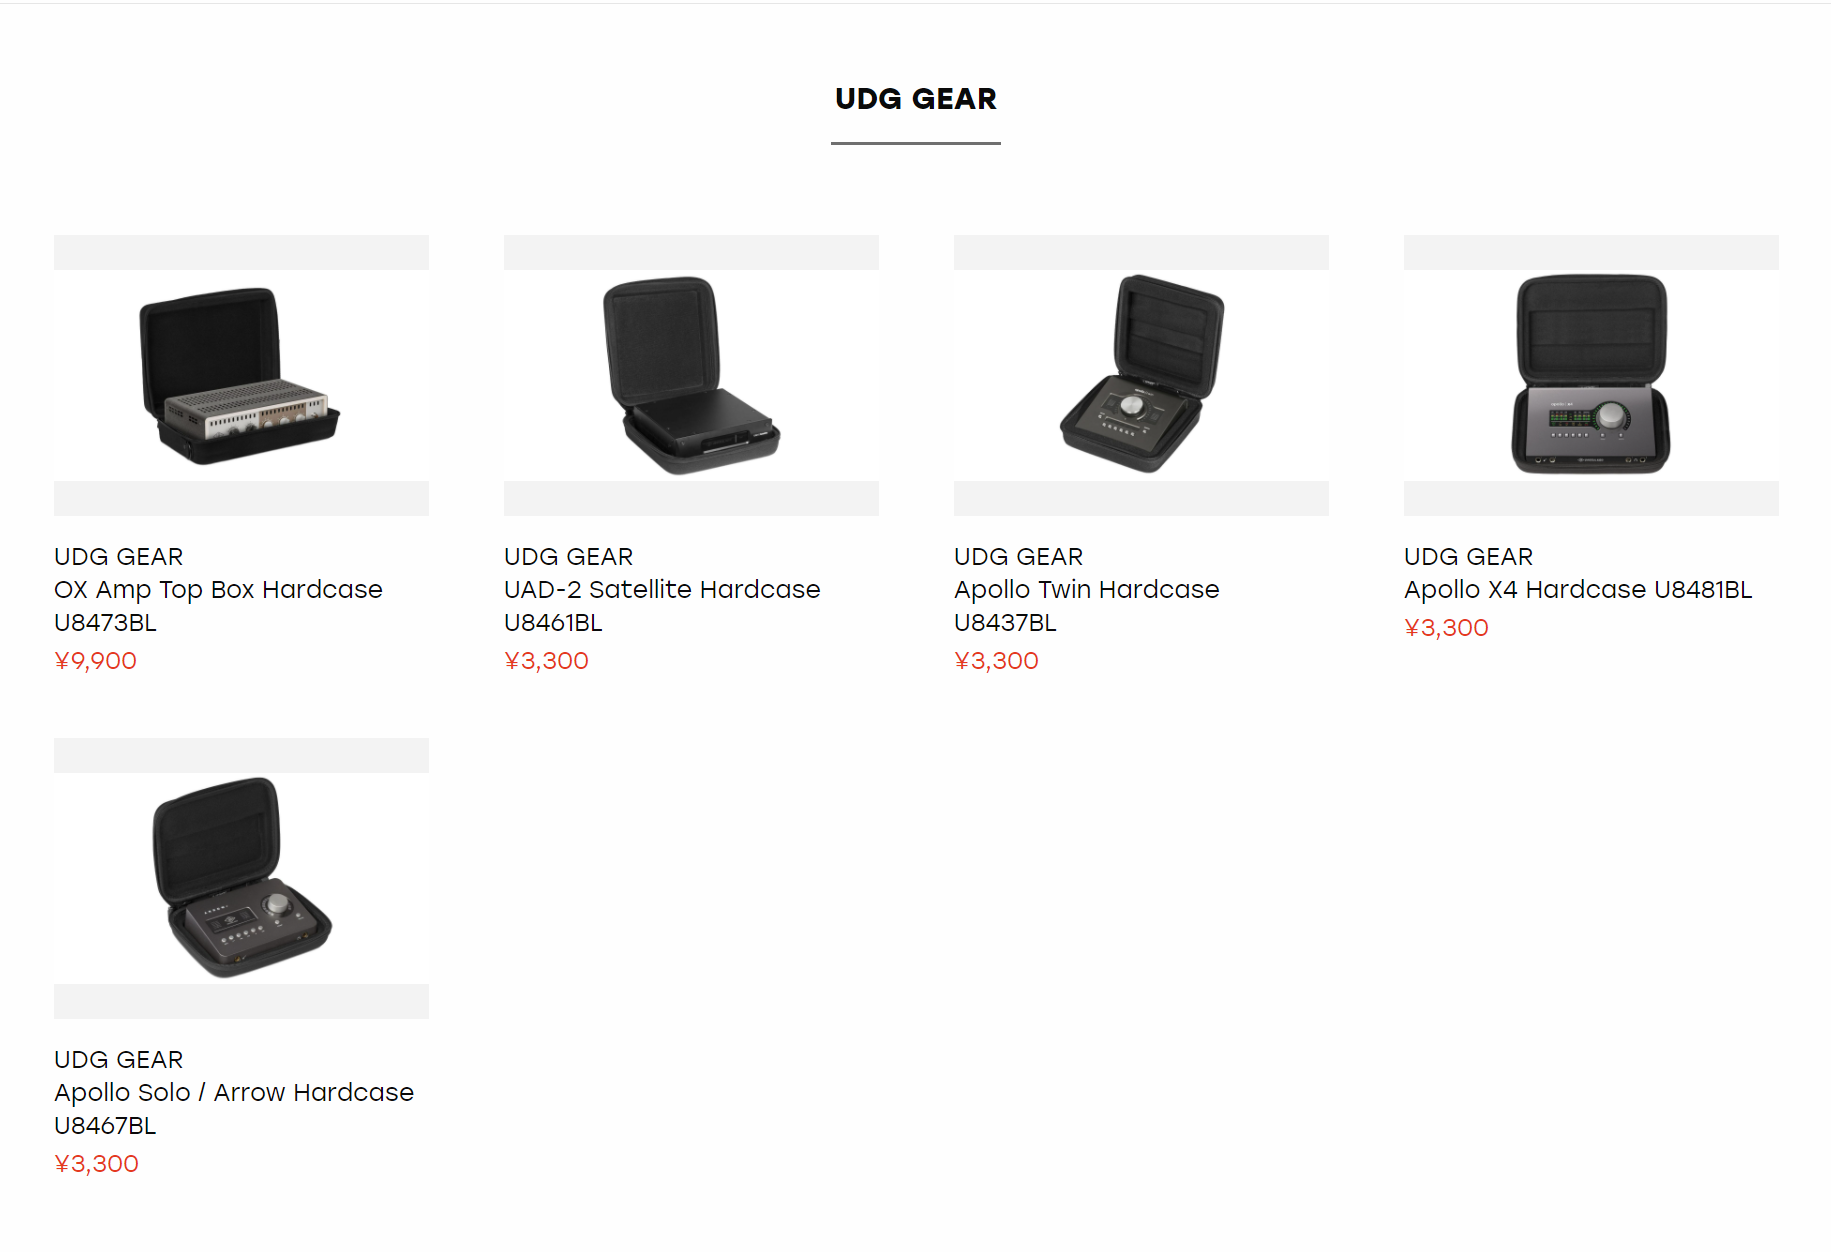Click the OX Amp Top Box Hardcase title
Screen dimensions: 1831x1252
218,606
